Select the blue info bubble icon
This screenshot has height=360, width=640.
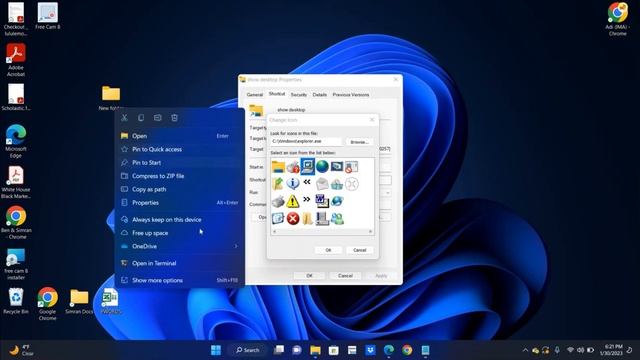293,184
